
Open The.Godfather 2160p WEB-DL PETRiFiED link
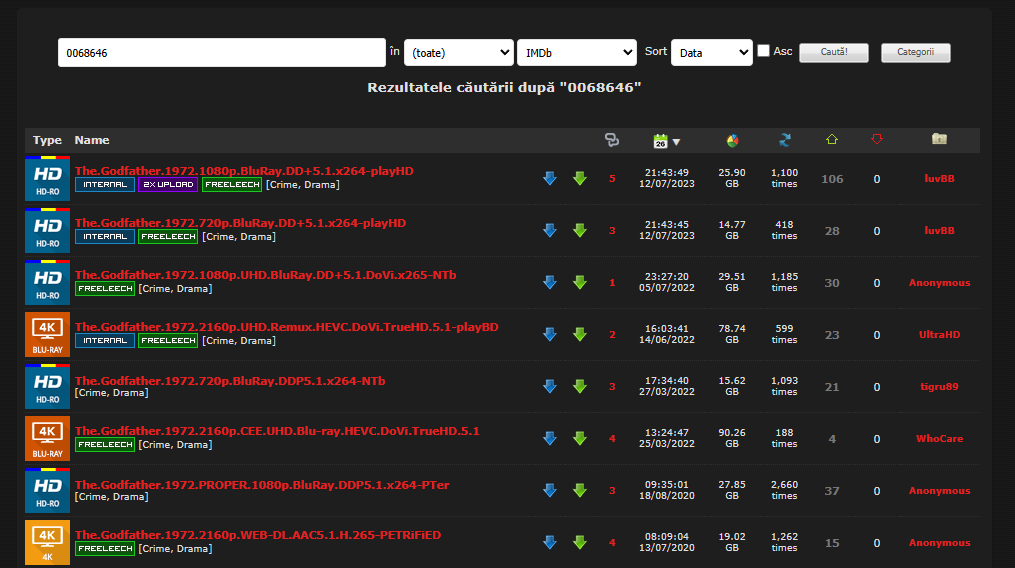pyautogui.click(x=258, y=535)
